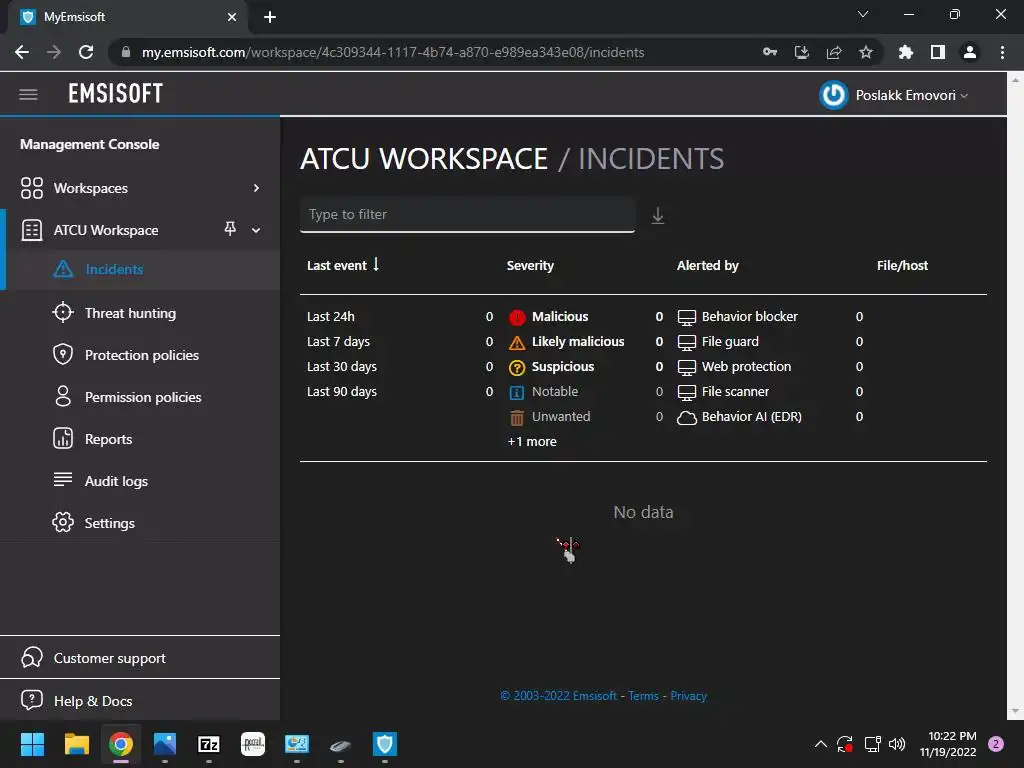Open Help & Docs
Image resolution: width=1024 pixels, height=768 pixels.
93,701
